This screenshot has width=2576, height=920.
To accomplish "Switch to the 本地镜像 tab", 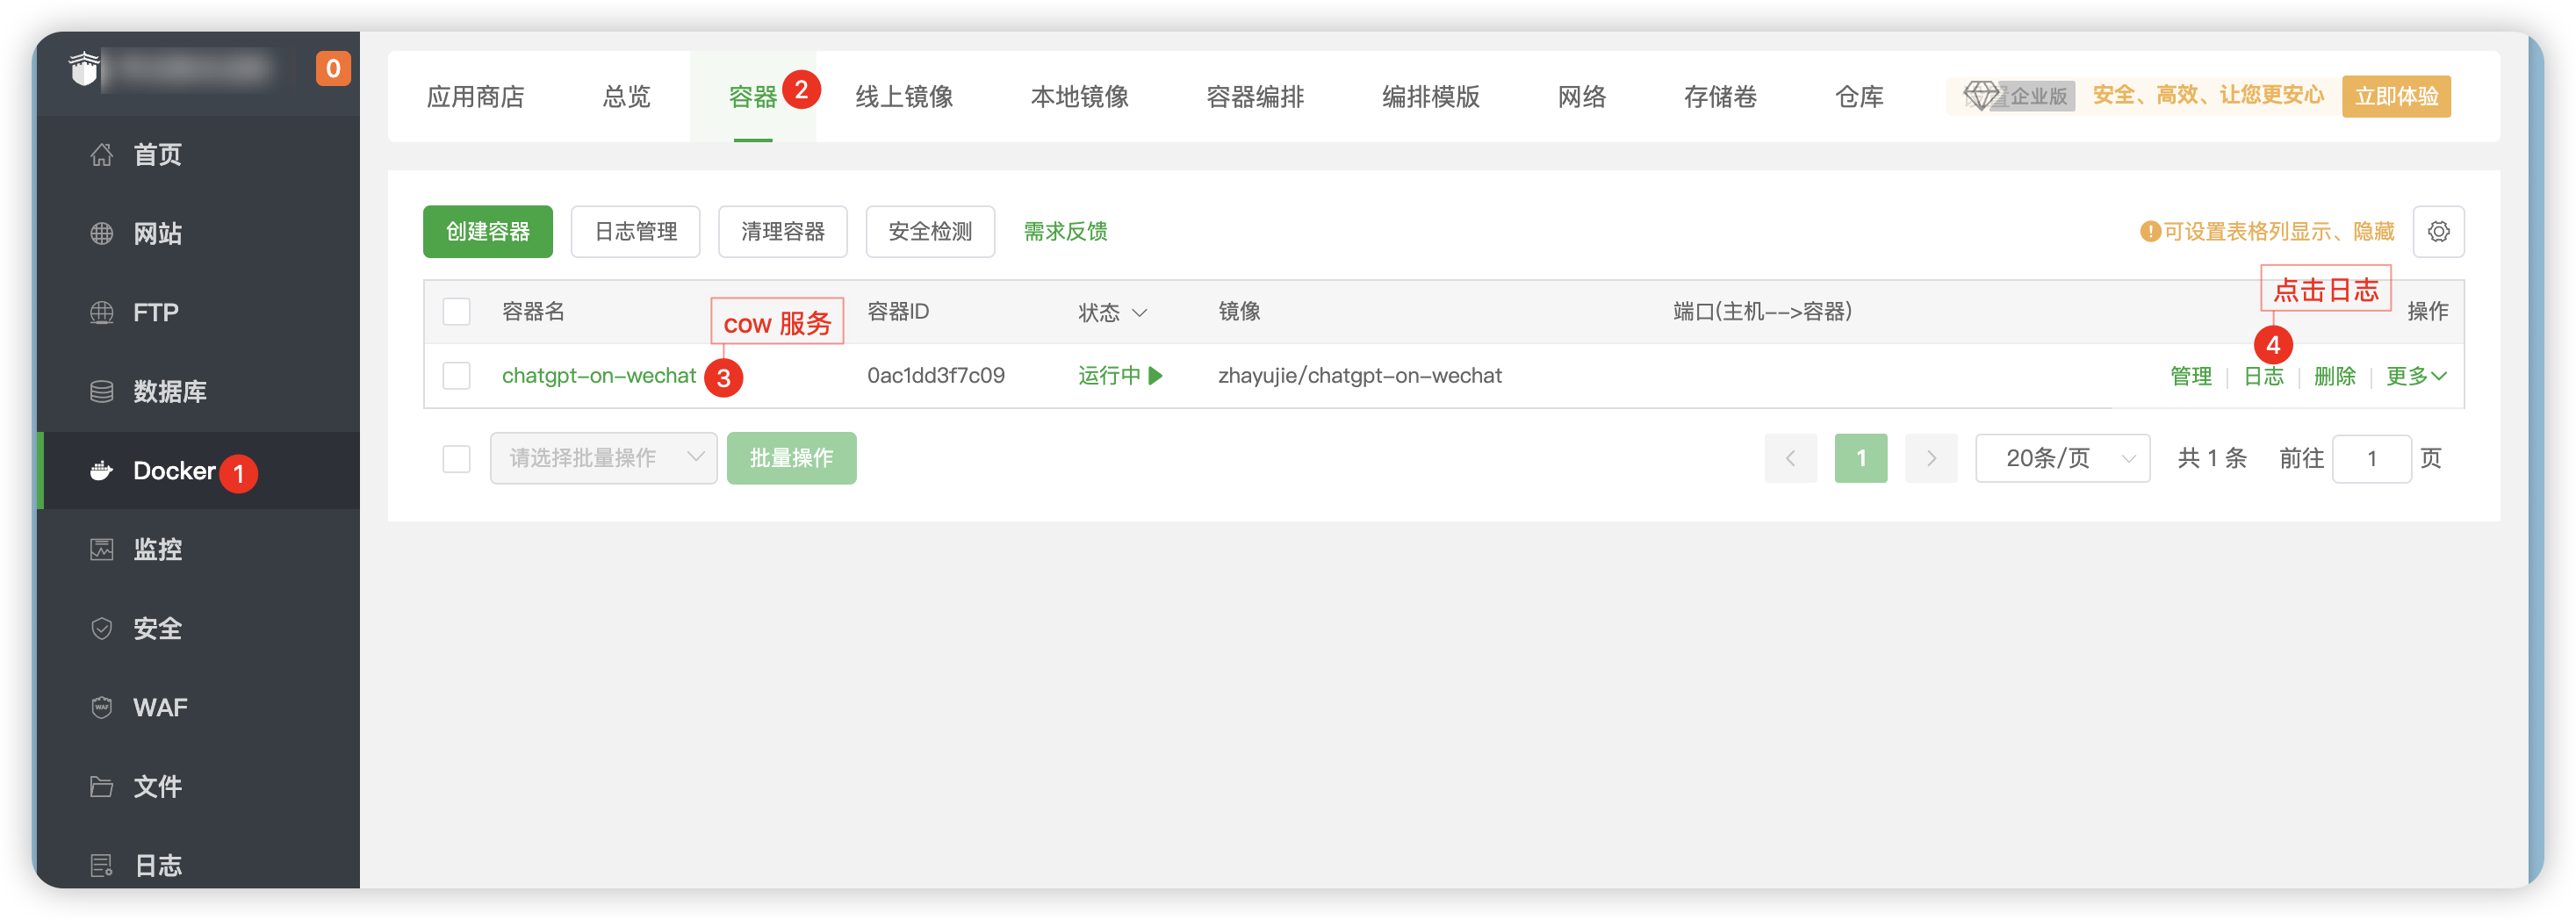I will click(x=1079, y=97).
